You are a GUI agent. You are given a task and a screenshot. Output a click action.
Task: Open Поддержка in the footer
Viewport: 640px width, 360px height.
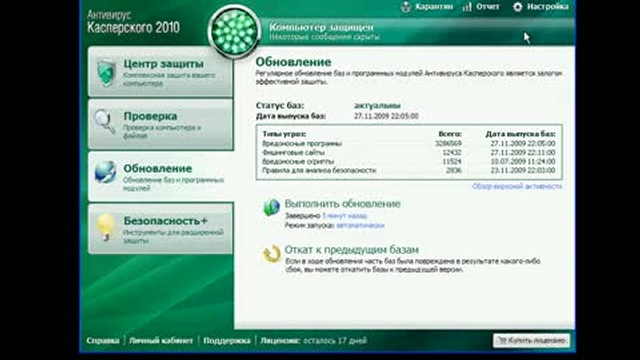(x=227, y=340)
